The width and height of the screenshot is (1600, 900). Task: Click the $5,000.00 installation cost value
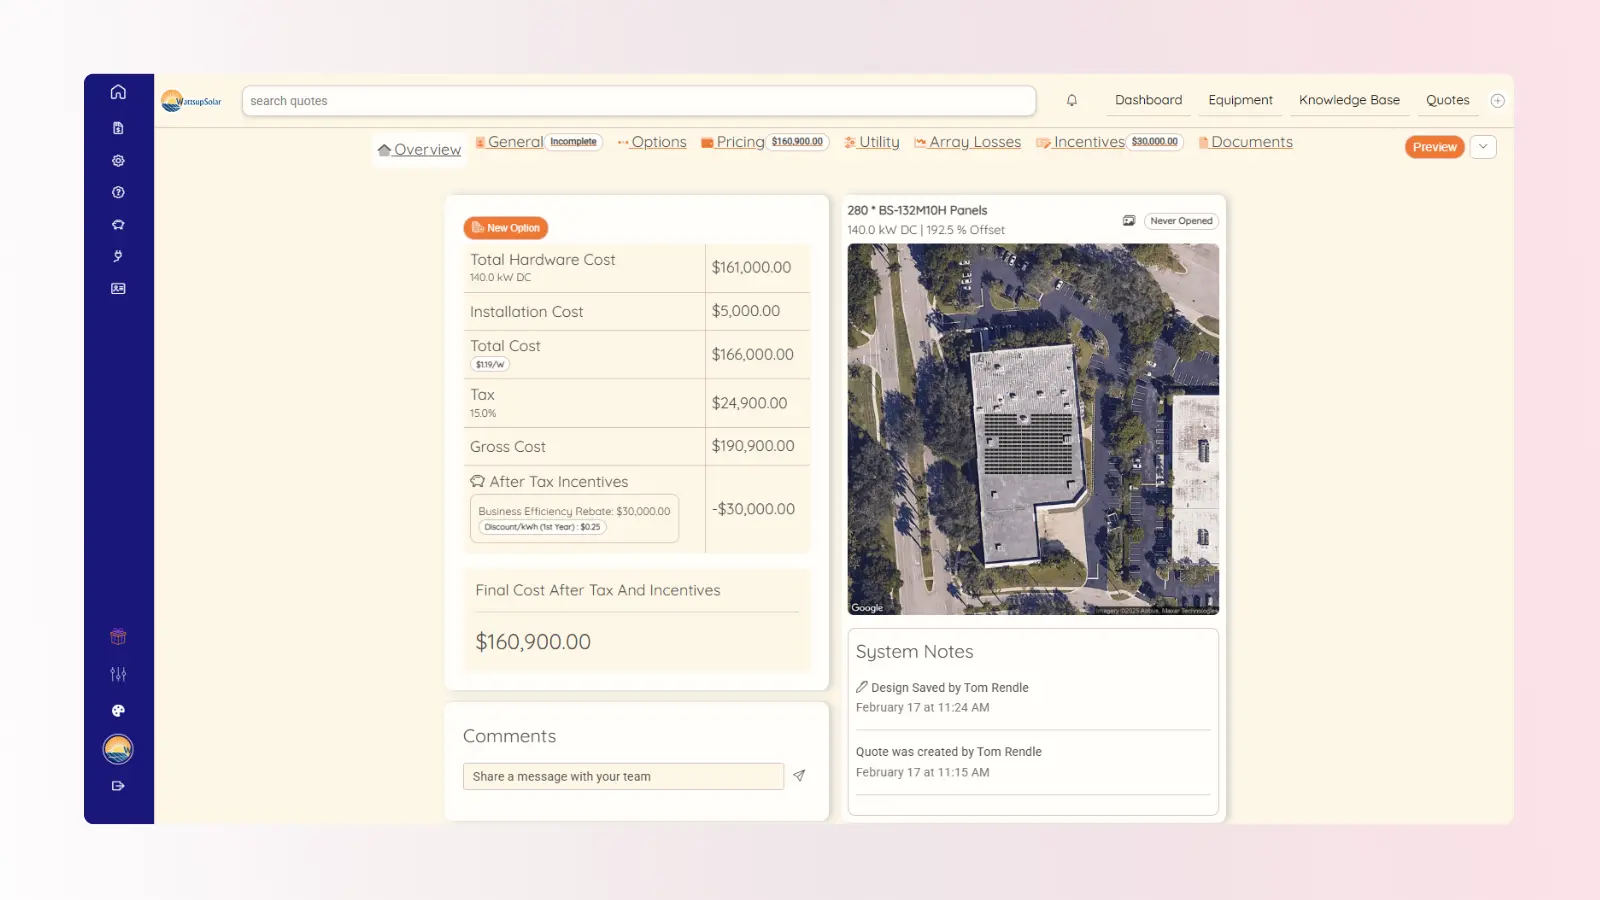coord(746,311)
